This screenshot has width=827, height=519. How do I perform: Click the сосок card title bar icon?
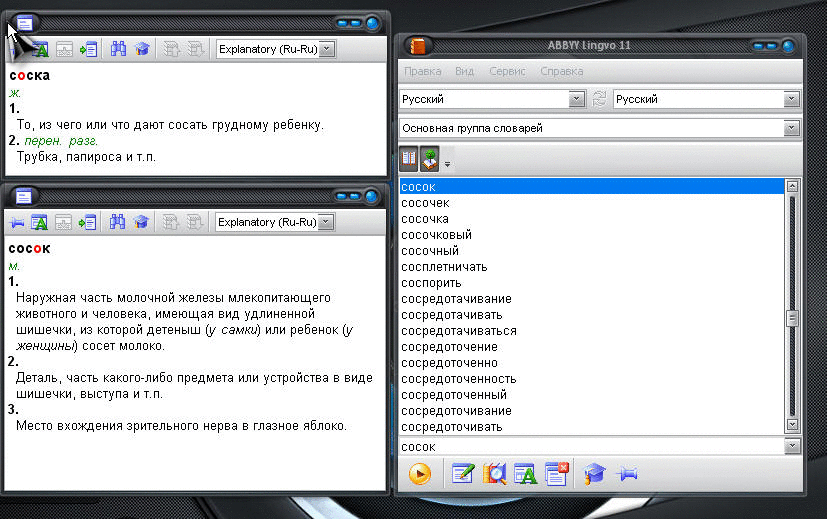coord(23,196)
